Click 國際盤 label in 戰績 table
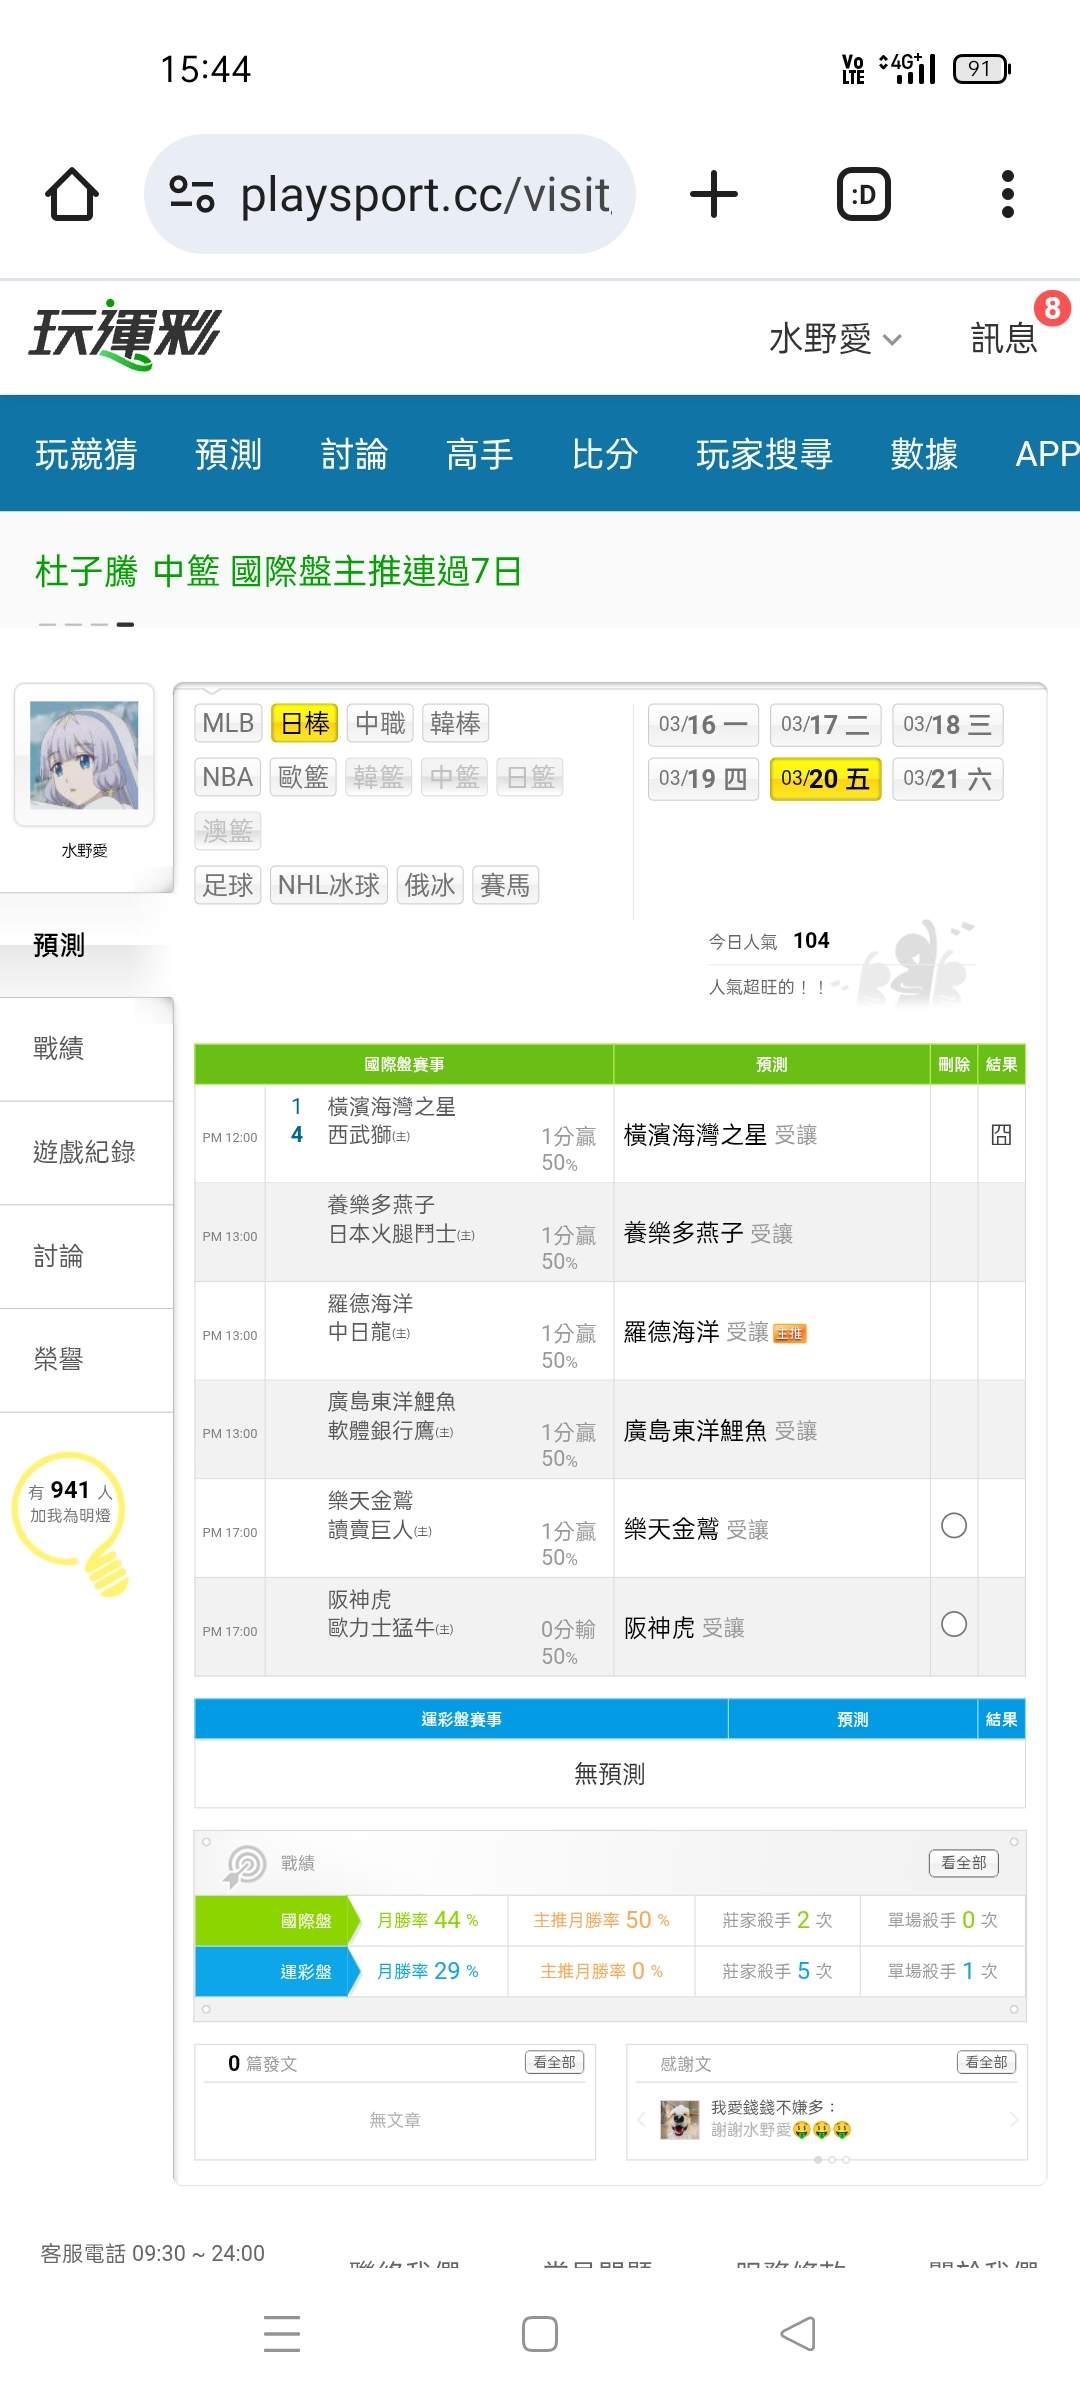 (x=306, y=1921)
